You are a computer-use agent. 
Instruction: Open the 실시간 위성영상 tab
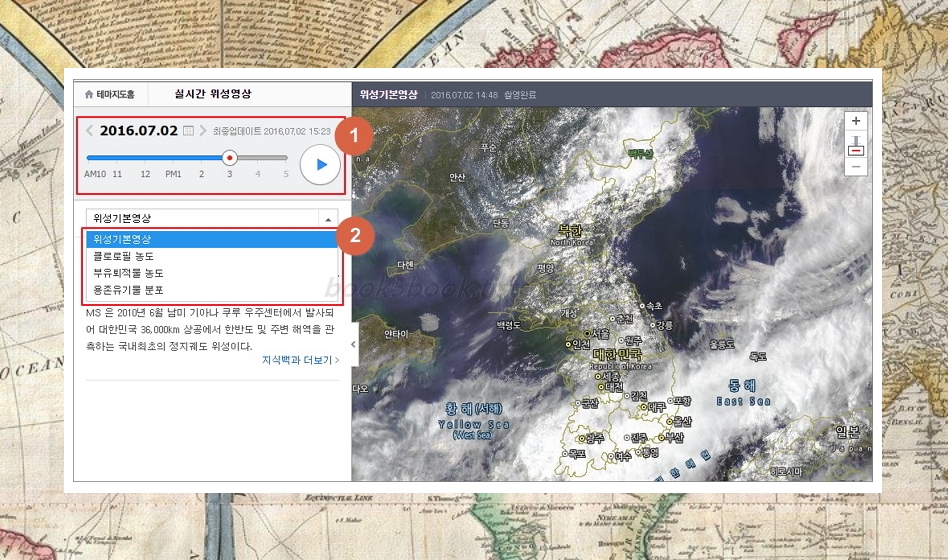213,94
